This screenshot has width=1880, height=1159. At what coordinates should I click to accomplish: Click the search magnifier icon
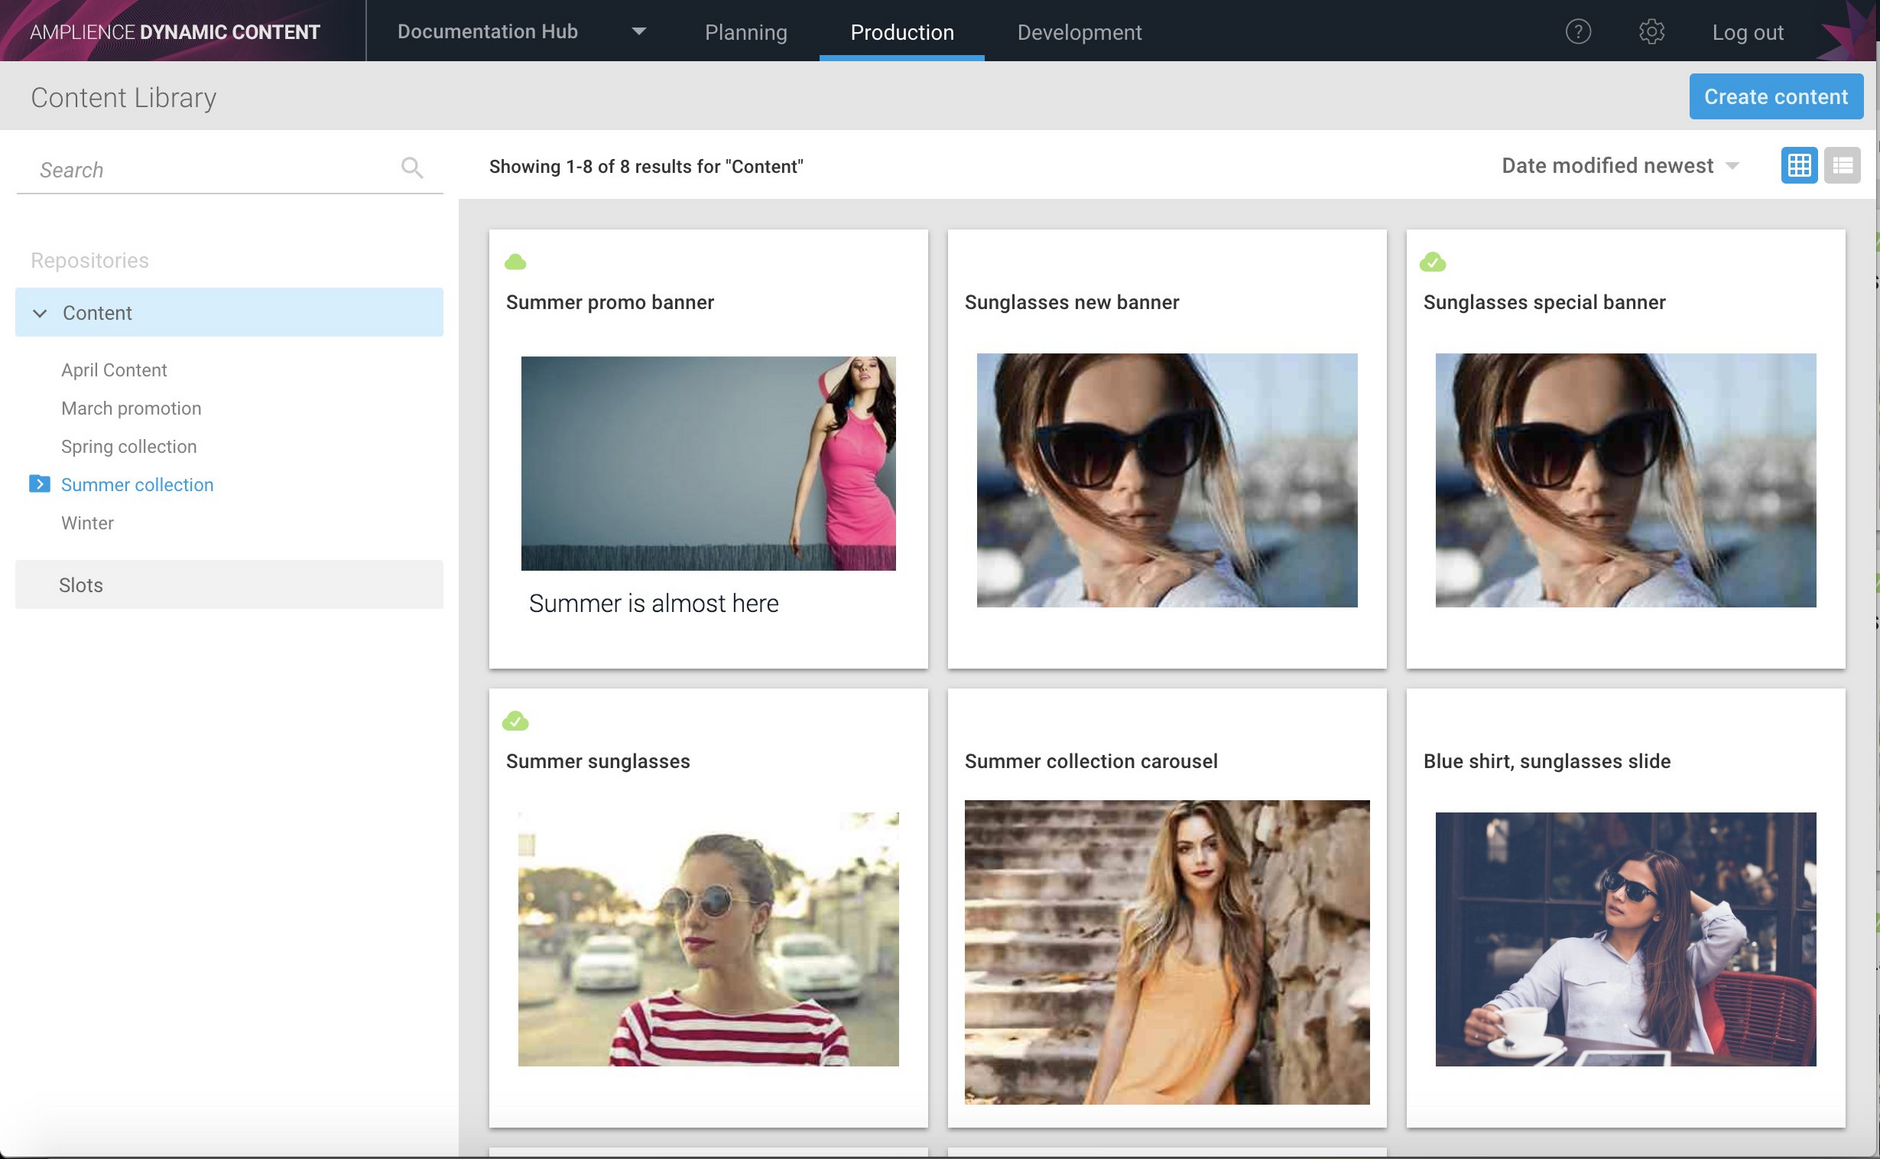point(412,167)
